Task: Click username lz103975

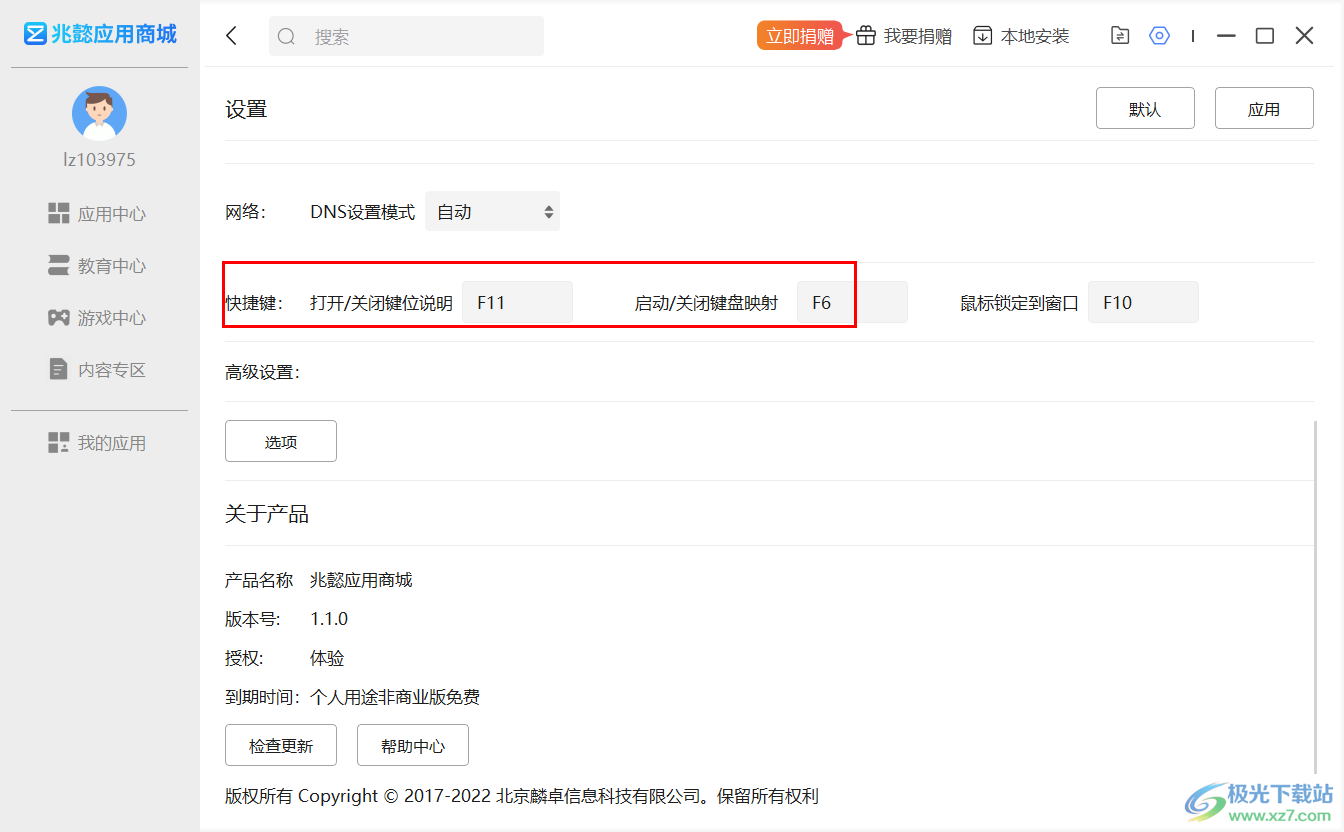Action: (x=99, y=160)
